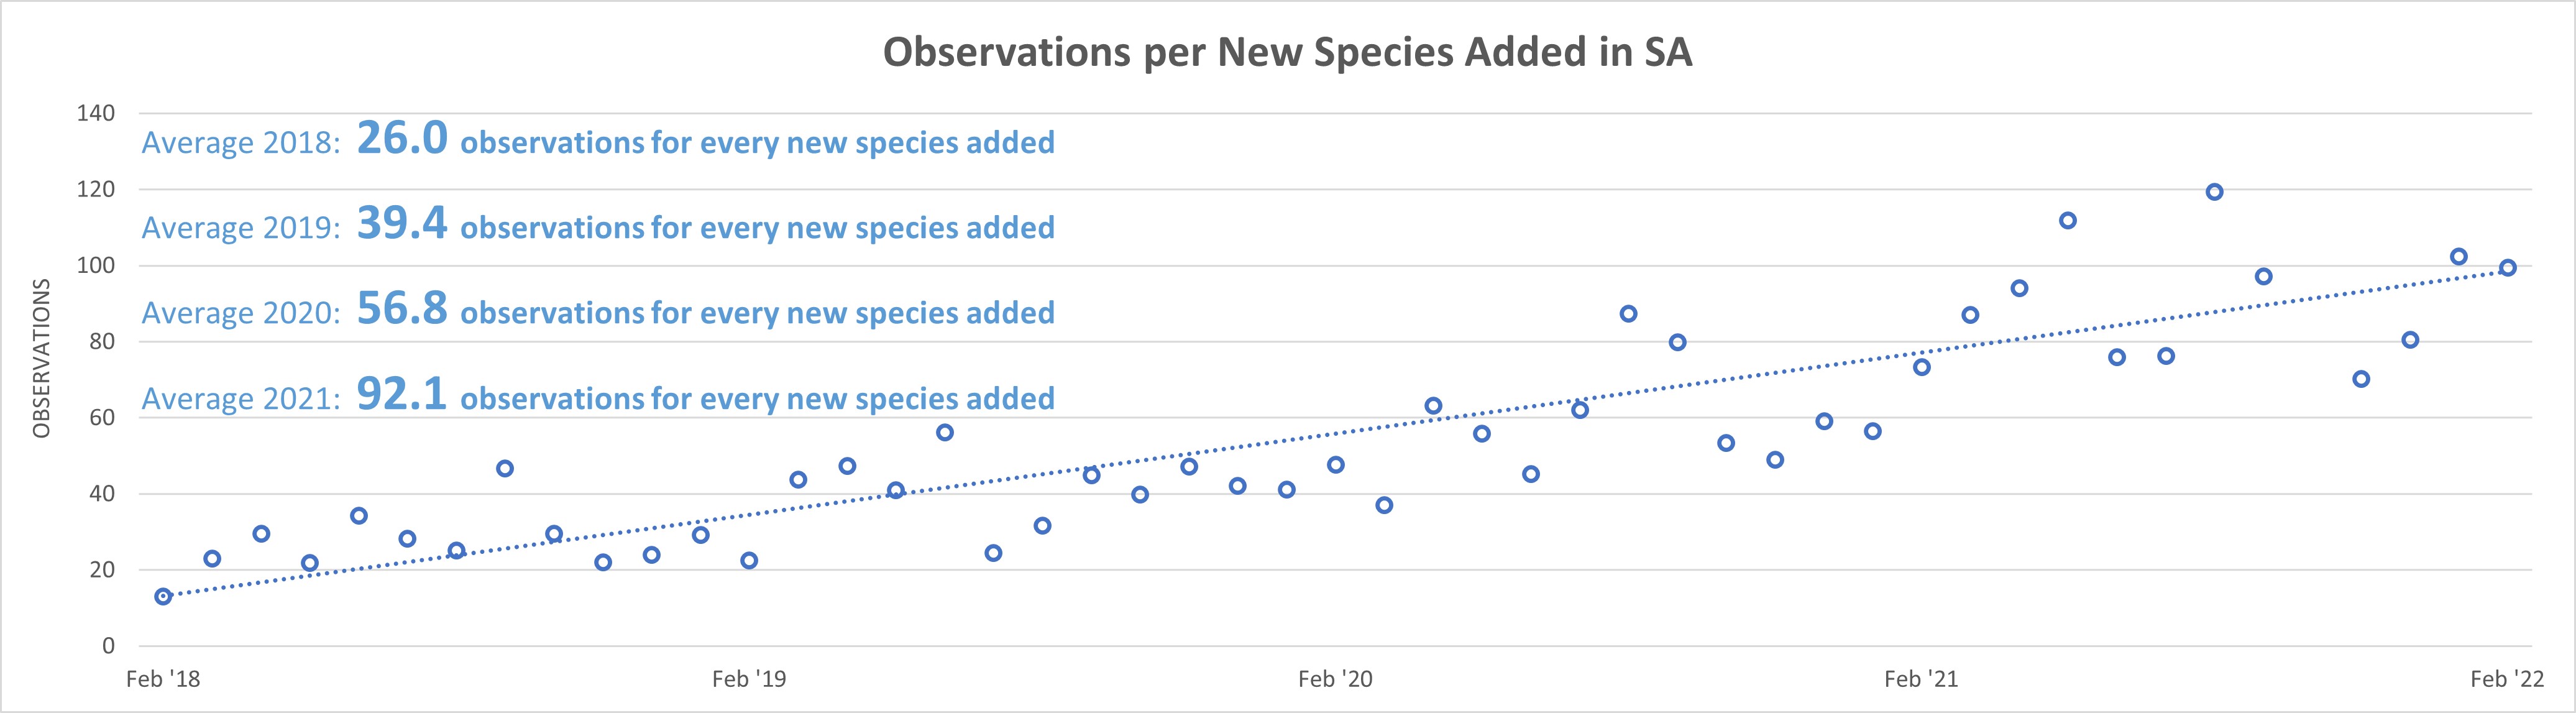Click the Feb '18 x-axis label
The width and height of the screenshot is (2576, 713).
coord(163,680)
